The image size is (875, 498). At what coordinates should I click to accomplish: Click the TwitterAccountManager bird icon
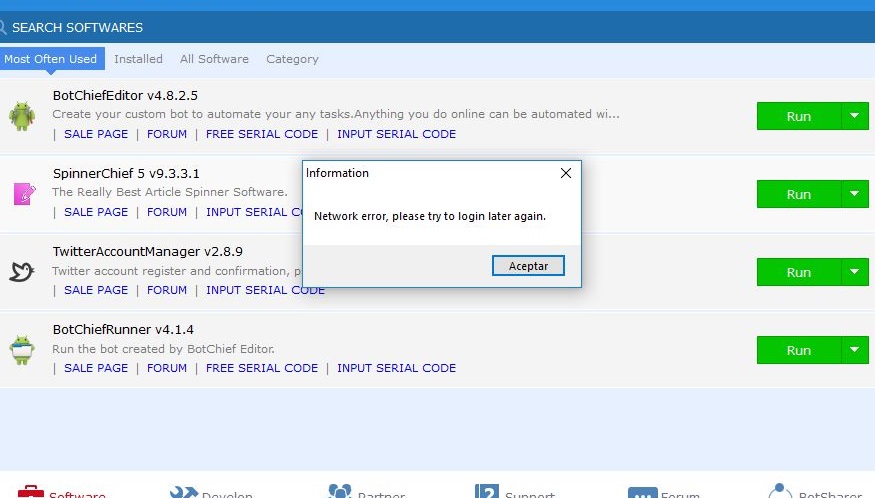pos(22,272)
